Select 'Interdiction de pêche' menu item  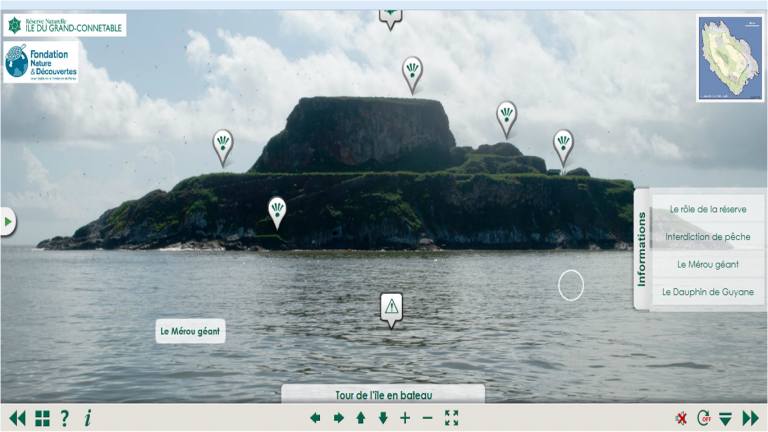pos(707,237)
